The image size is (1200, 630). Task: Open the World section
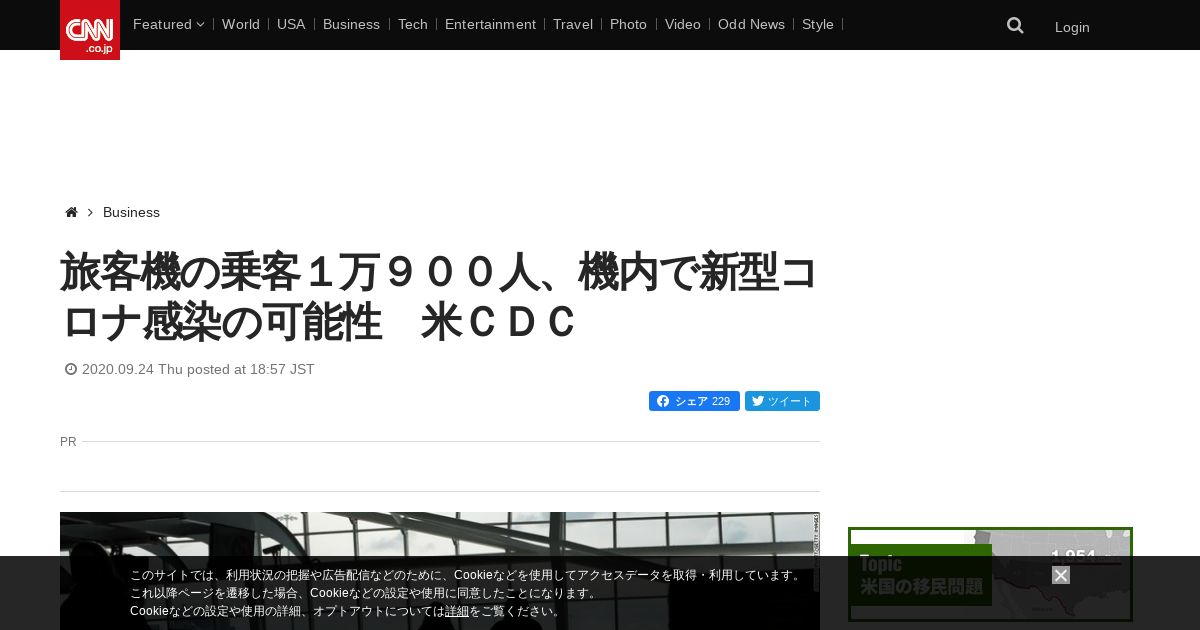[241, 24]
